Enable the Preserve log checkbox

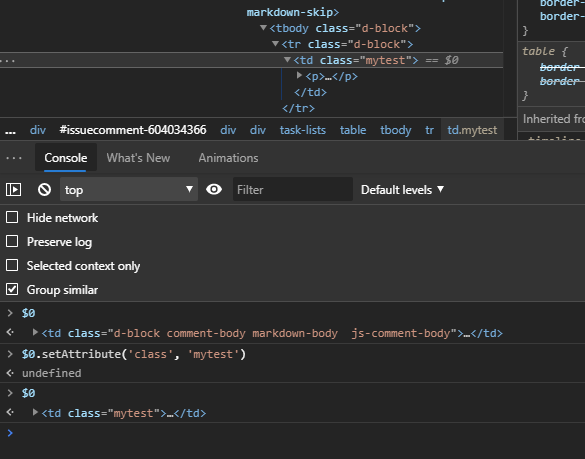tap(12, 241)
